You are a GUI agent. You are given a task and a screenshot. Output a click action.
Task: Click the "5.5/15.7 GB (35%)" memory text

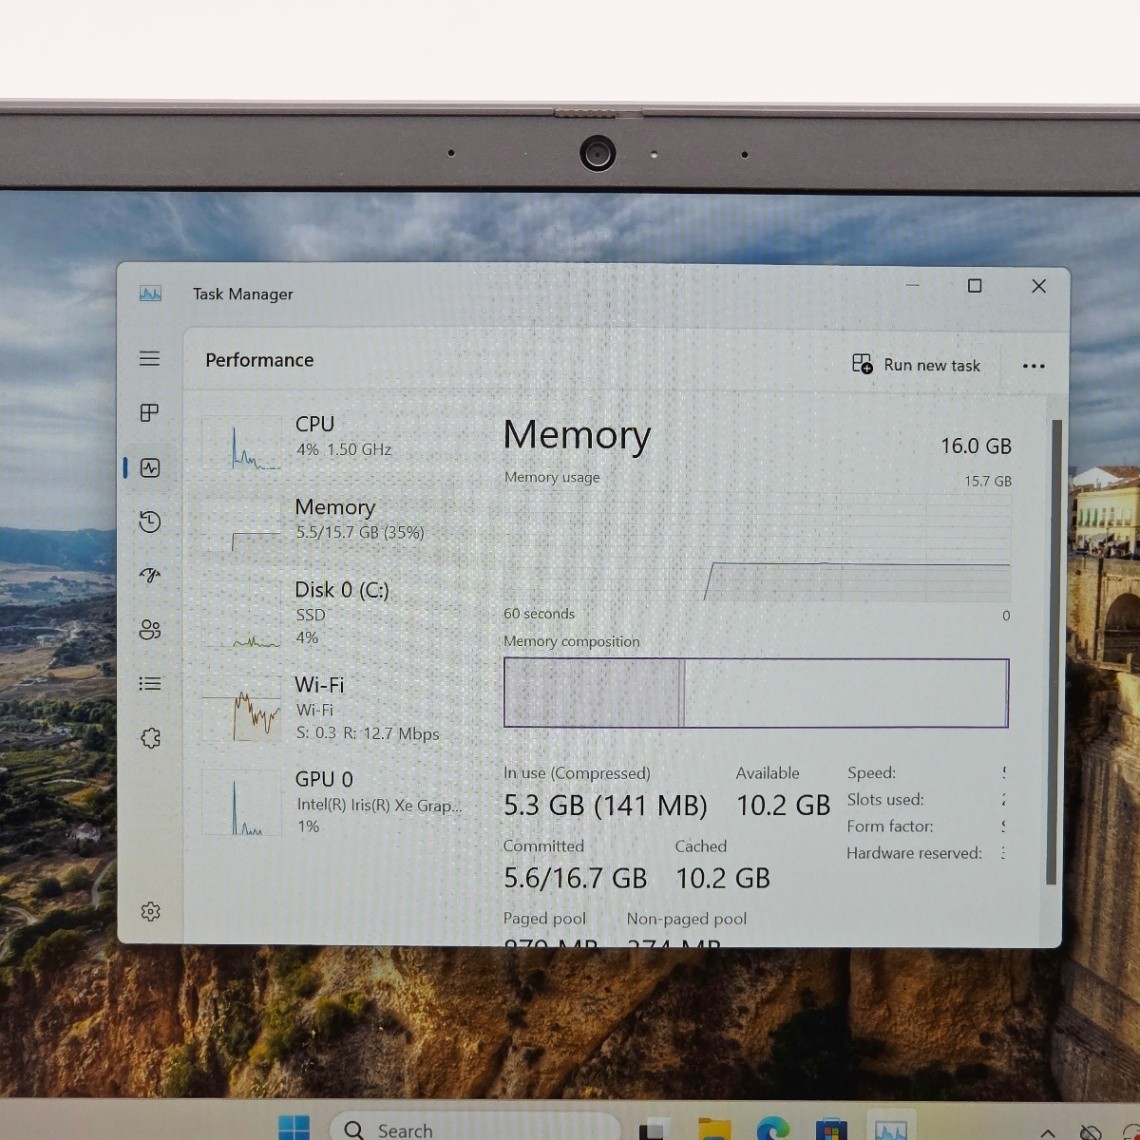[360, 532]
